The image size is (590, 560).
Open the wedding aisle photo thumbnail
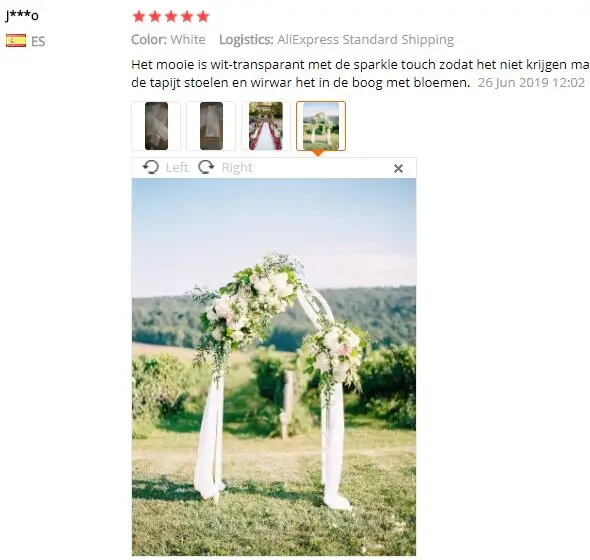coord(266,126)
